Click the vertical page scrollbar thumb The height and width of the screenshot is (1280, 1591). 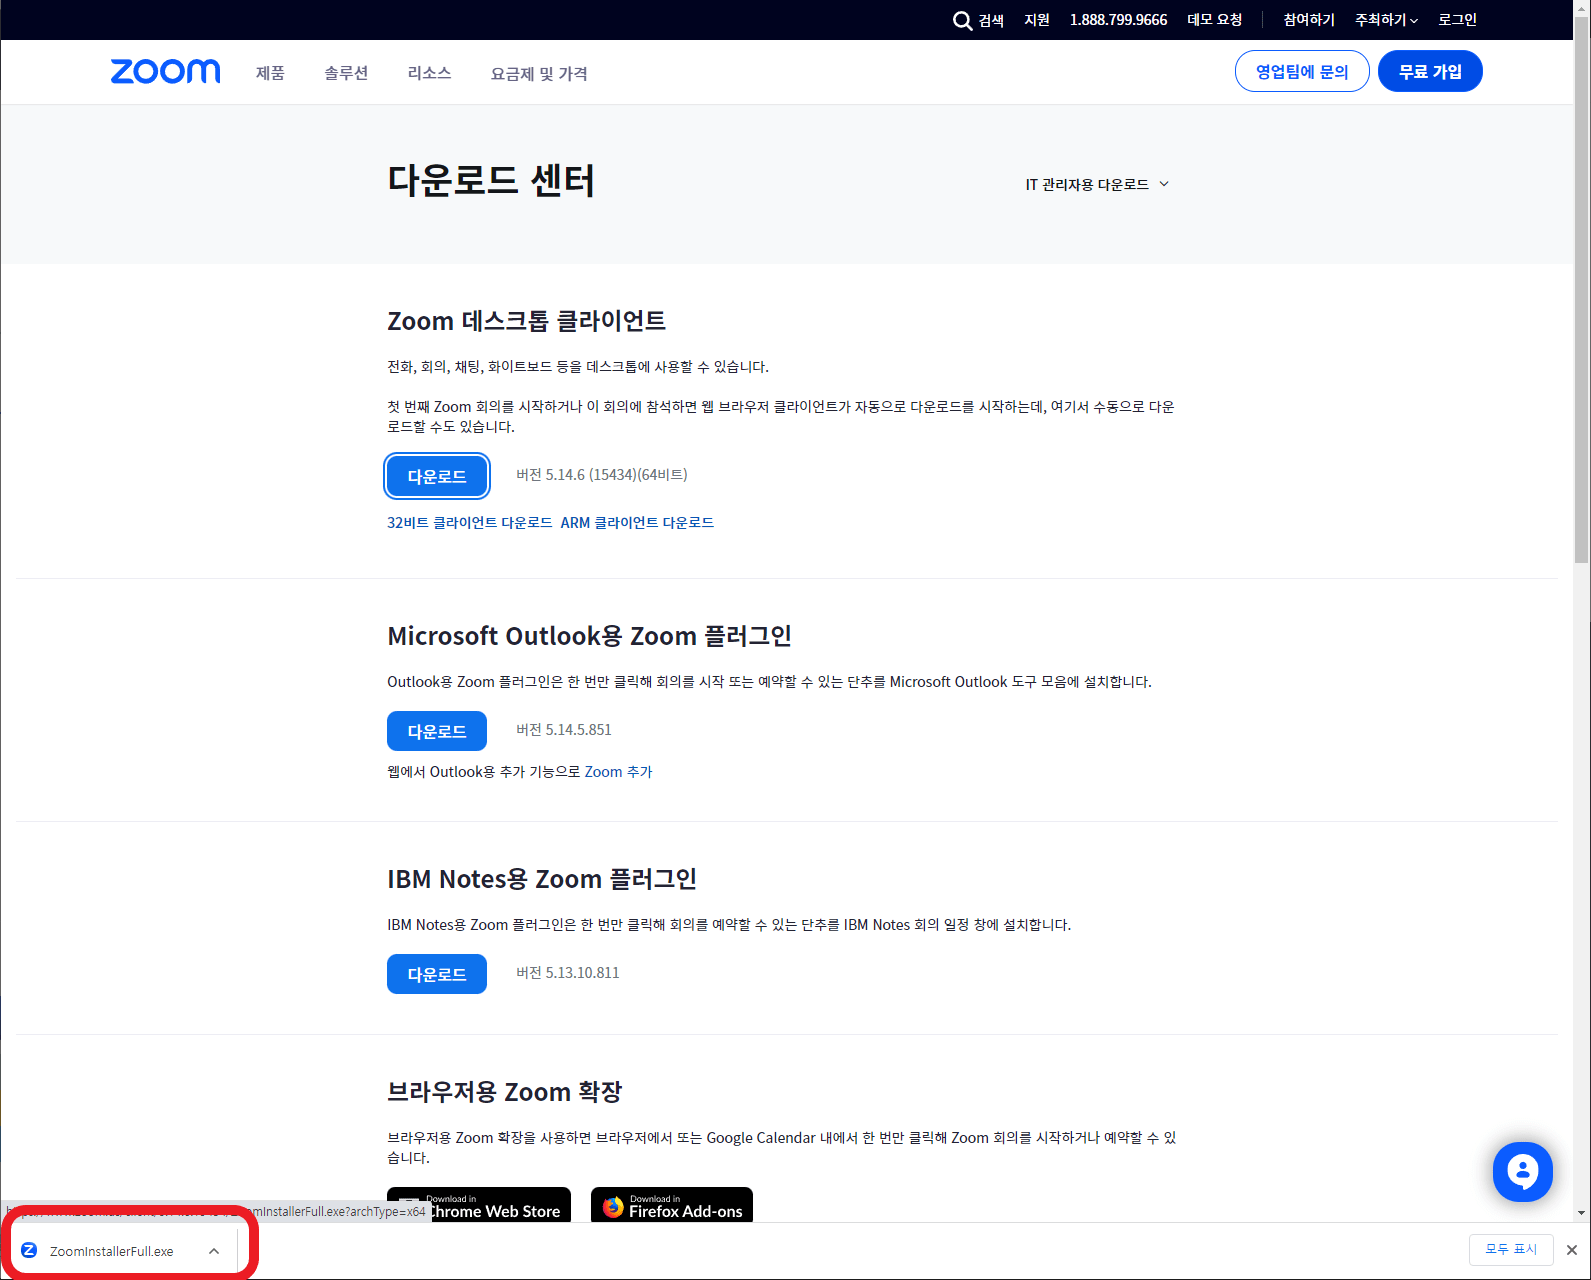click(1581, 290)
